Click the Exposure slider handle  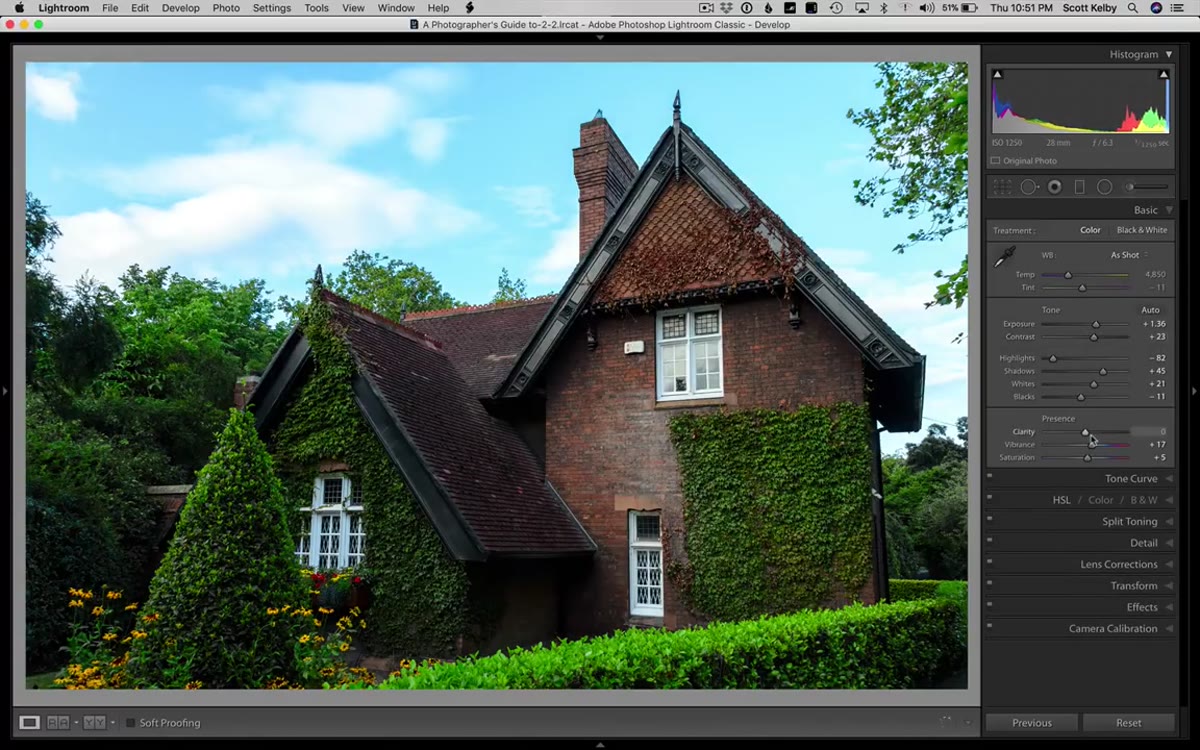[1096, 324]
